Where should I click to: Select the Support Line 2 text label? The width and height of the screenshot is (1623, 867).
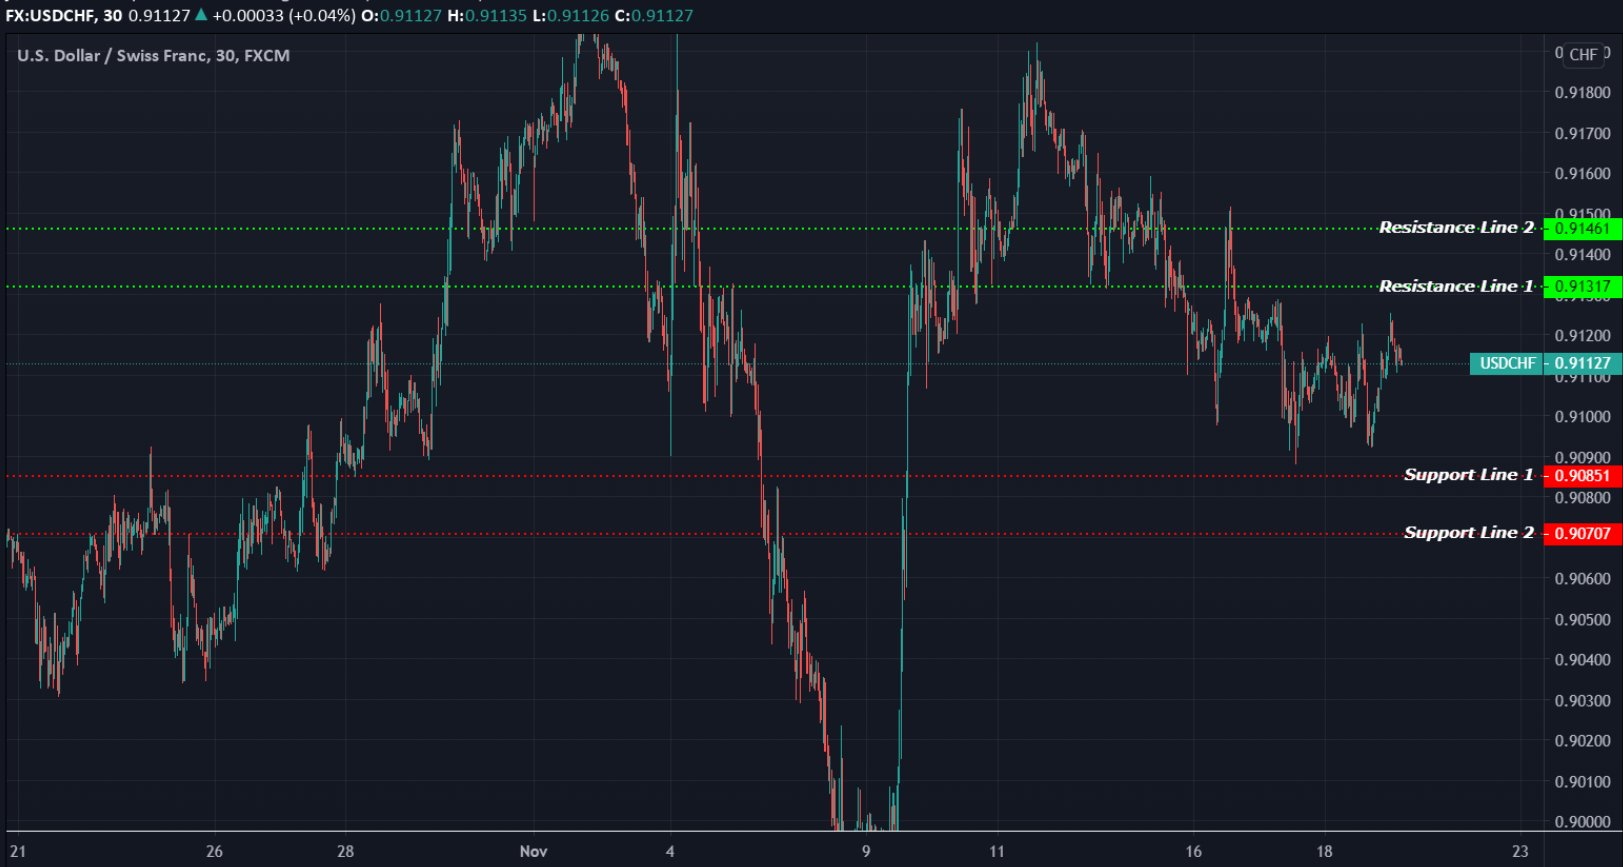(x=1468, y=533)
